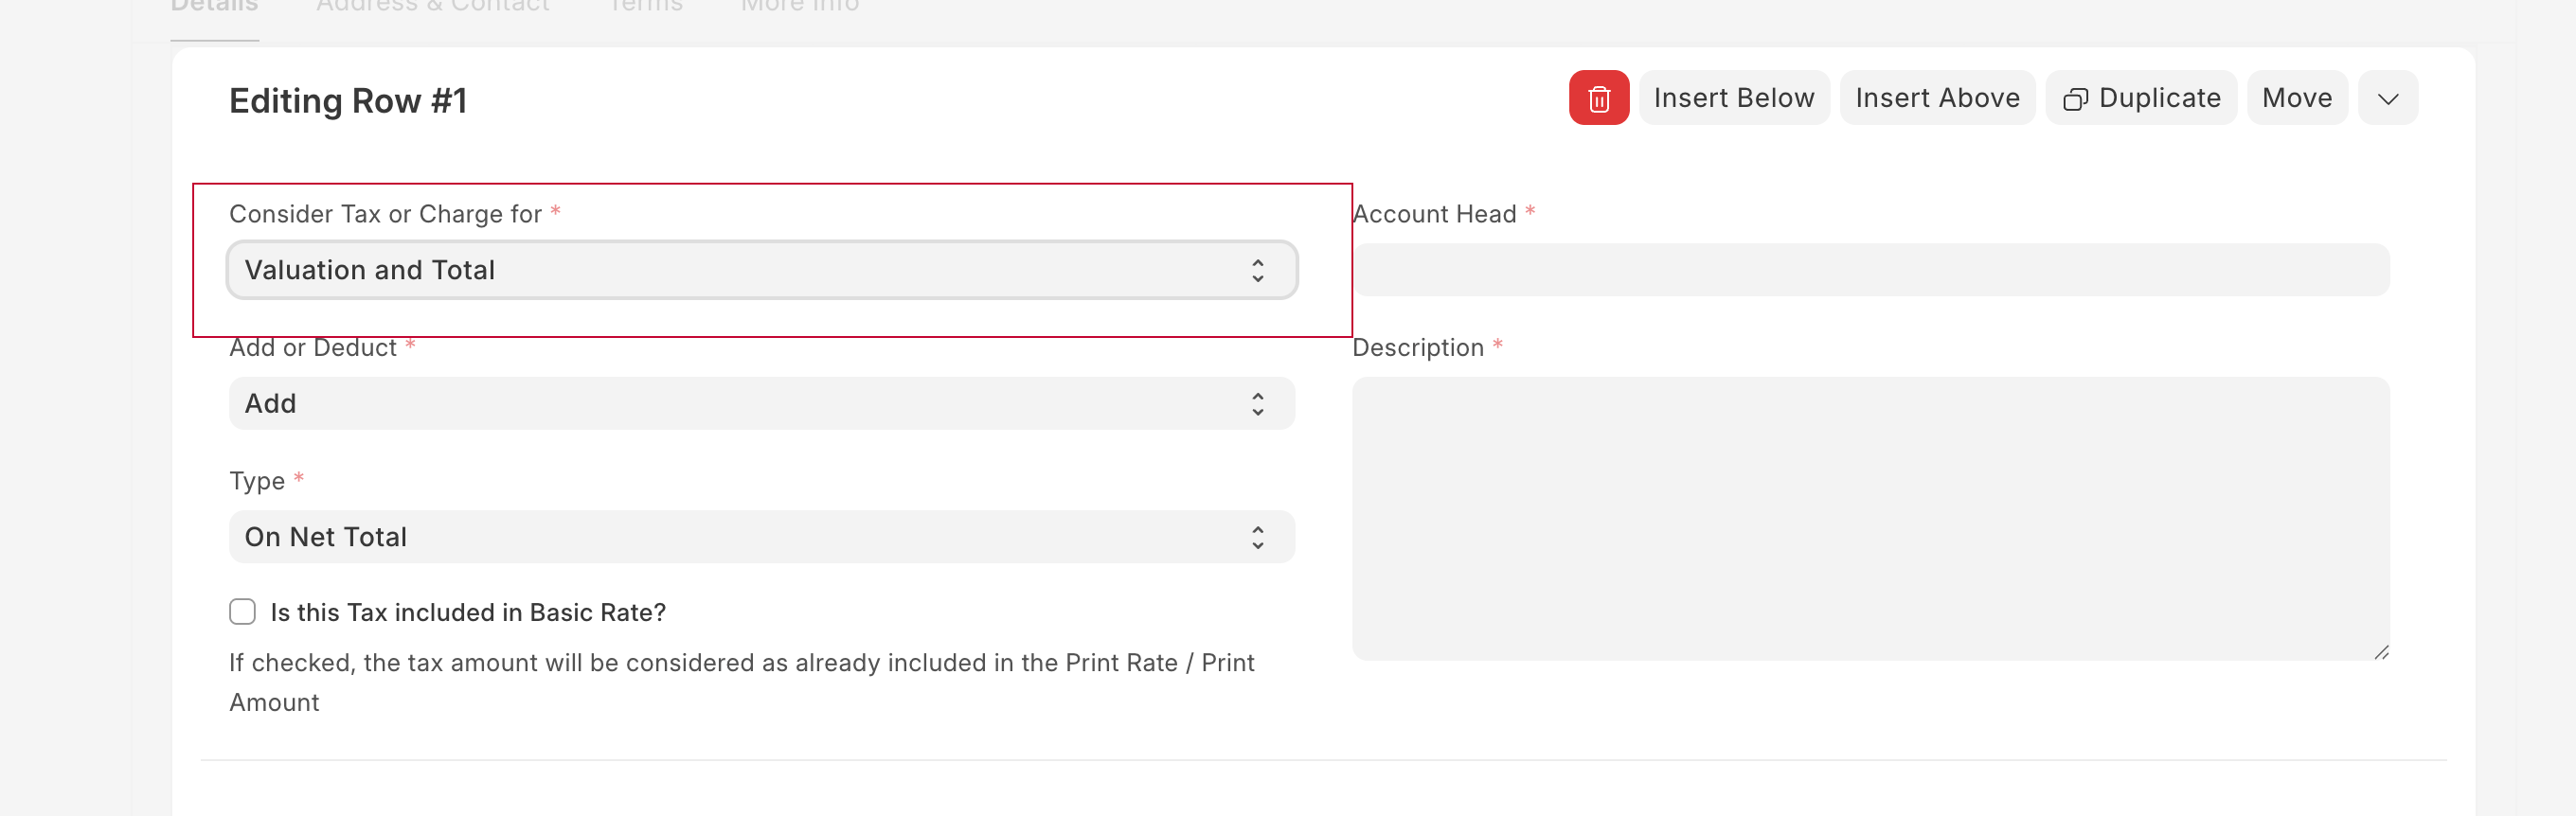Delete the row with the red trash icon
This screenshot has width=2576, height=816.
pyautogui.click(x=1598, y=98)
